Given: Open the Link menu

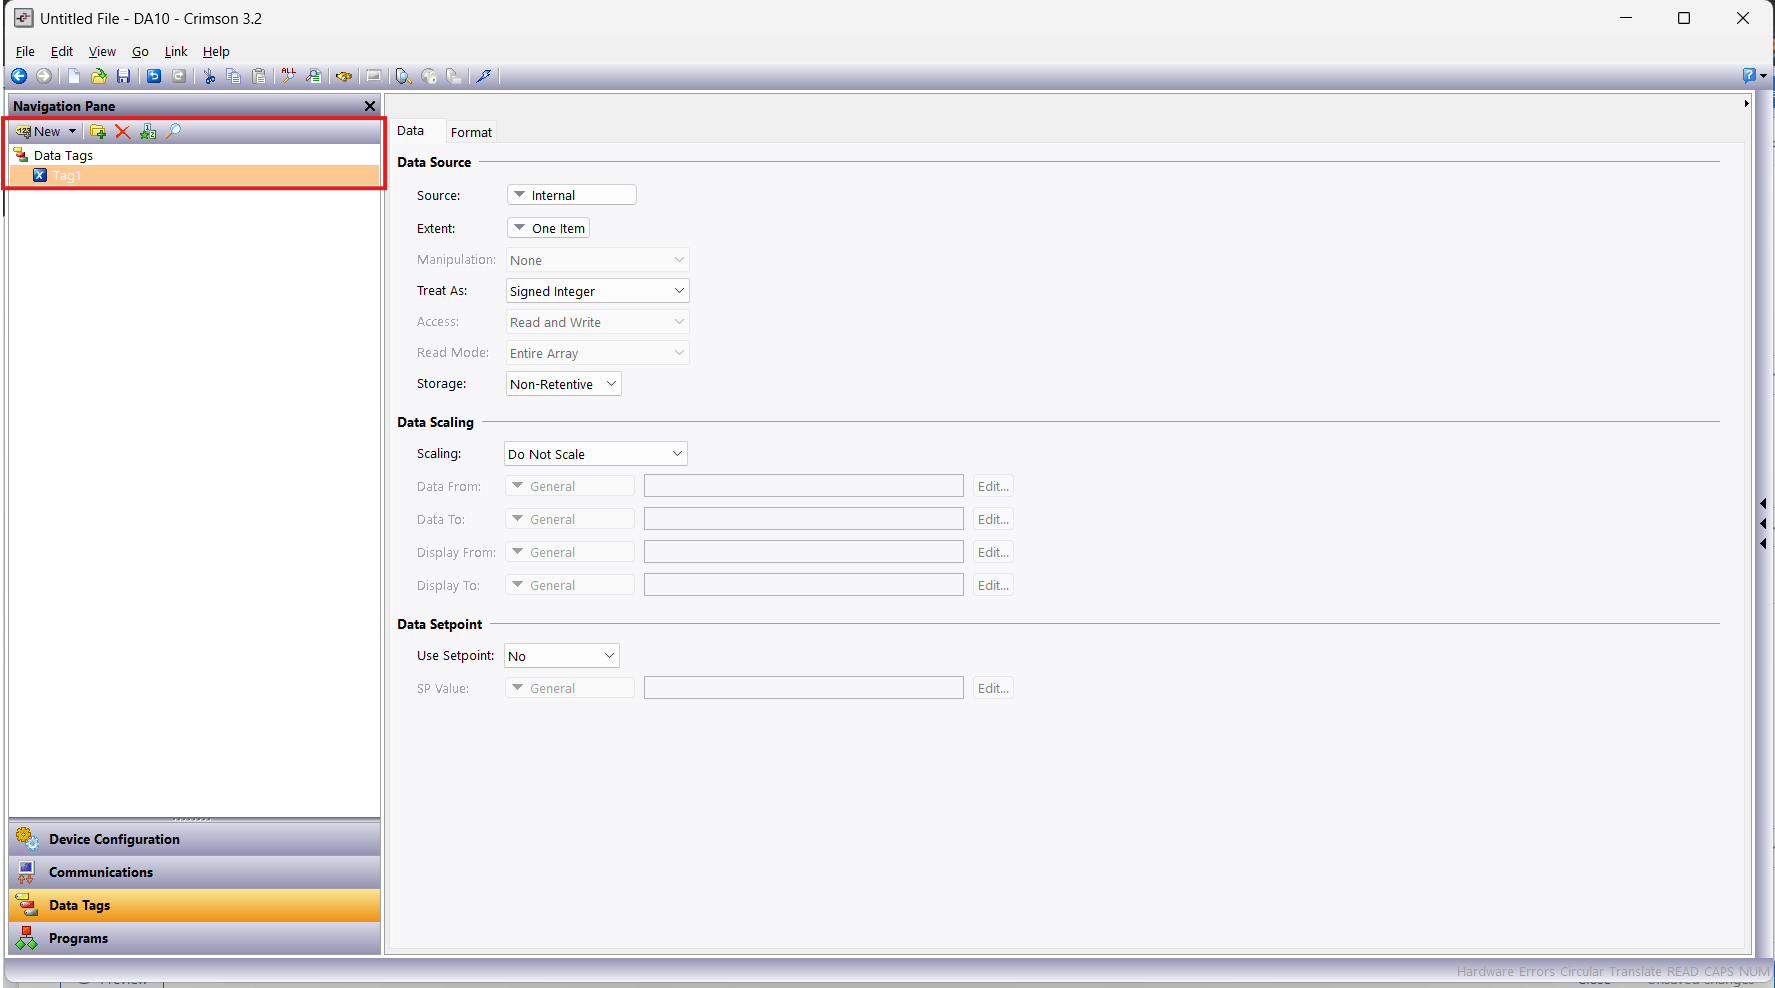Looking at the screenshot, I should [x=176, y=52].
